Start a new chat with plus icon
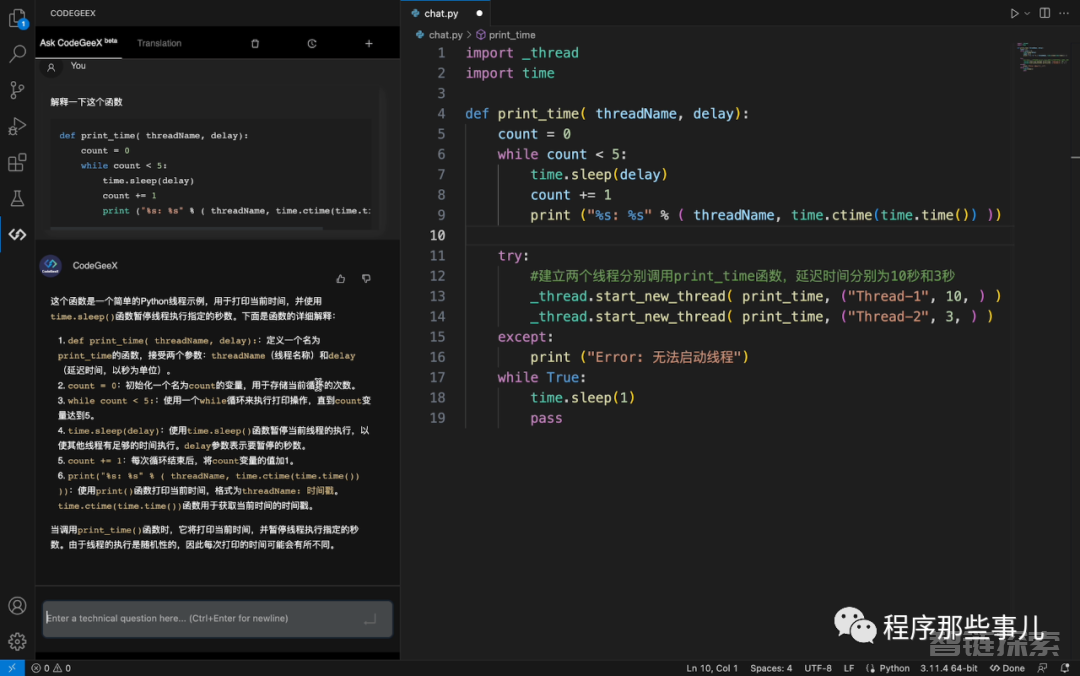The width and height of the screenshot is (1080, 676). tap(368, 43)
